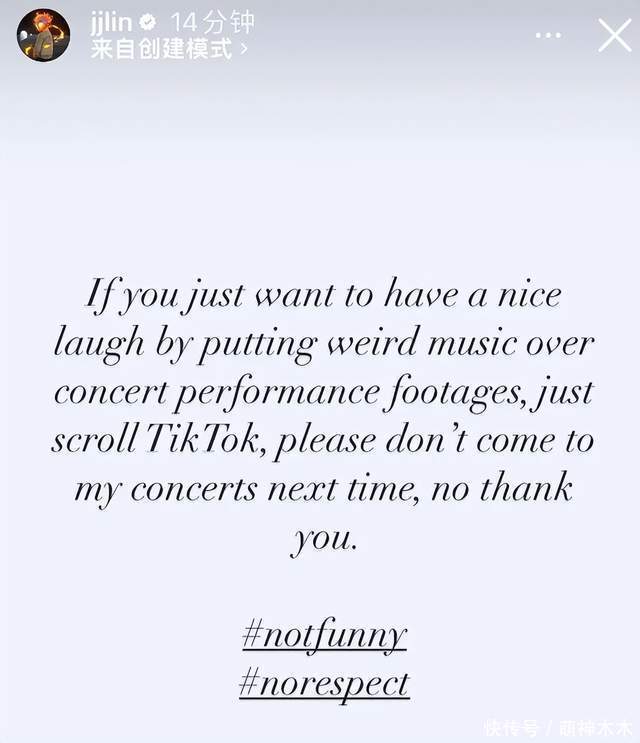Open the 来自创建模式 link
The height and width of the screenshot is (743, 640).
161,49
